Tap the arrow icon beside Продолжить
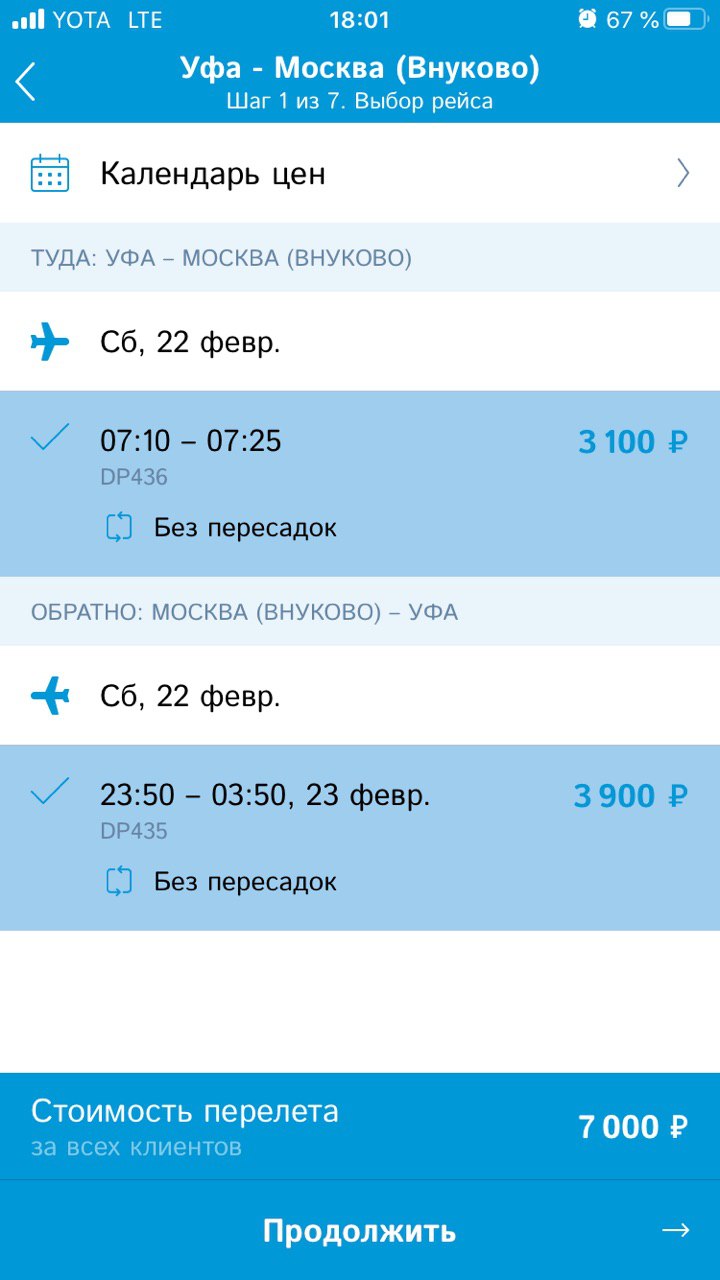 coord(676,1230)
